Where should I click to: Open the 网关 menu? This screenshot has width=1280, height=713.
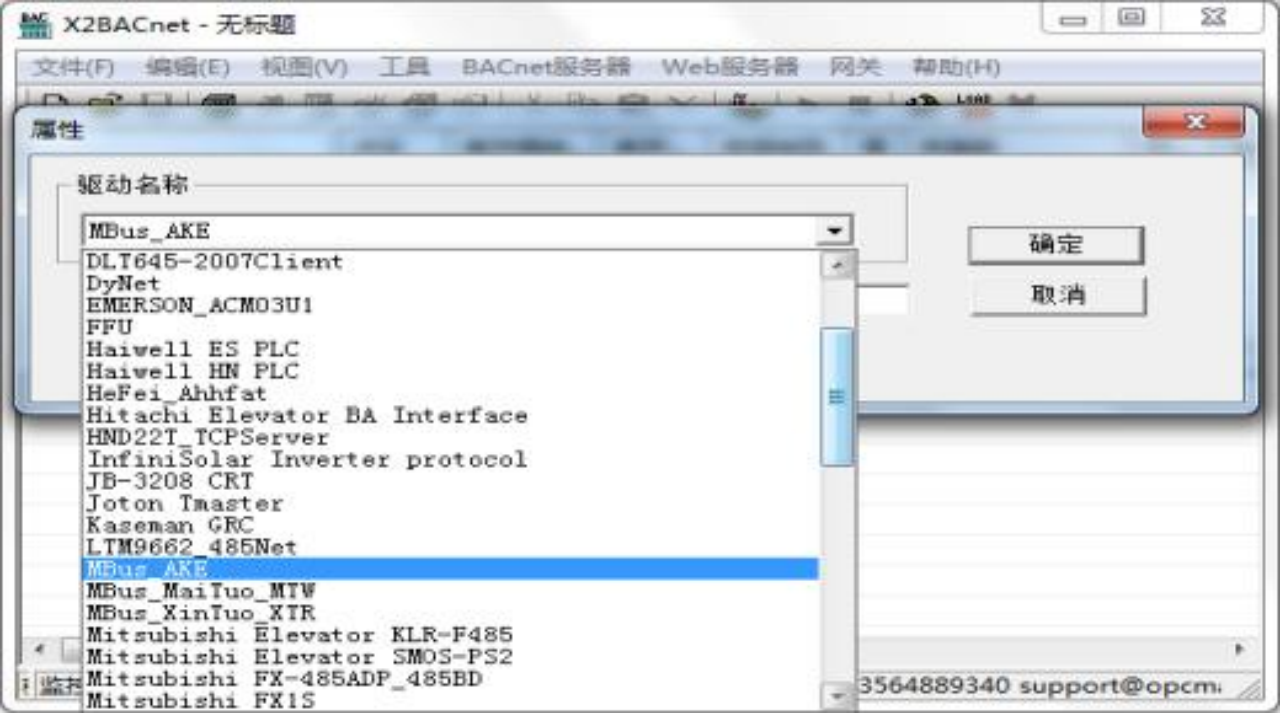click(855, 67)
